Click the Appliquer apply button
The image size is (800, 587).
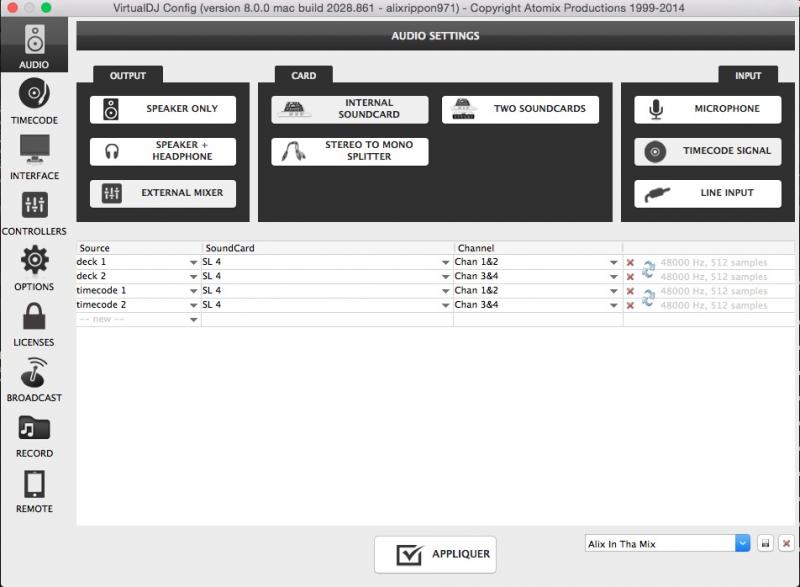tap(435, 554)
